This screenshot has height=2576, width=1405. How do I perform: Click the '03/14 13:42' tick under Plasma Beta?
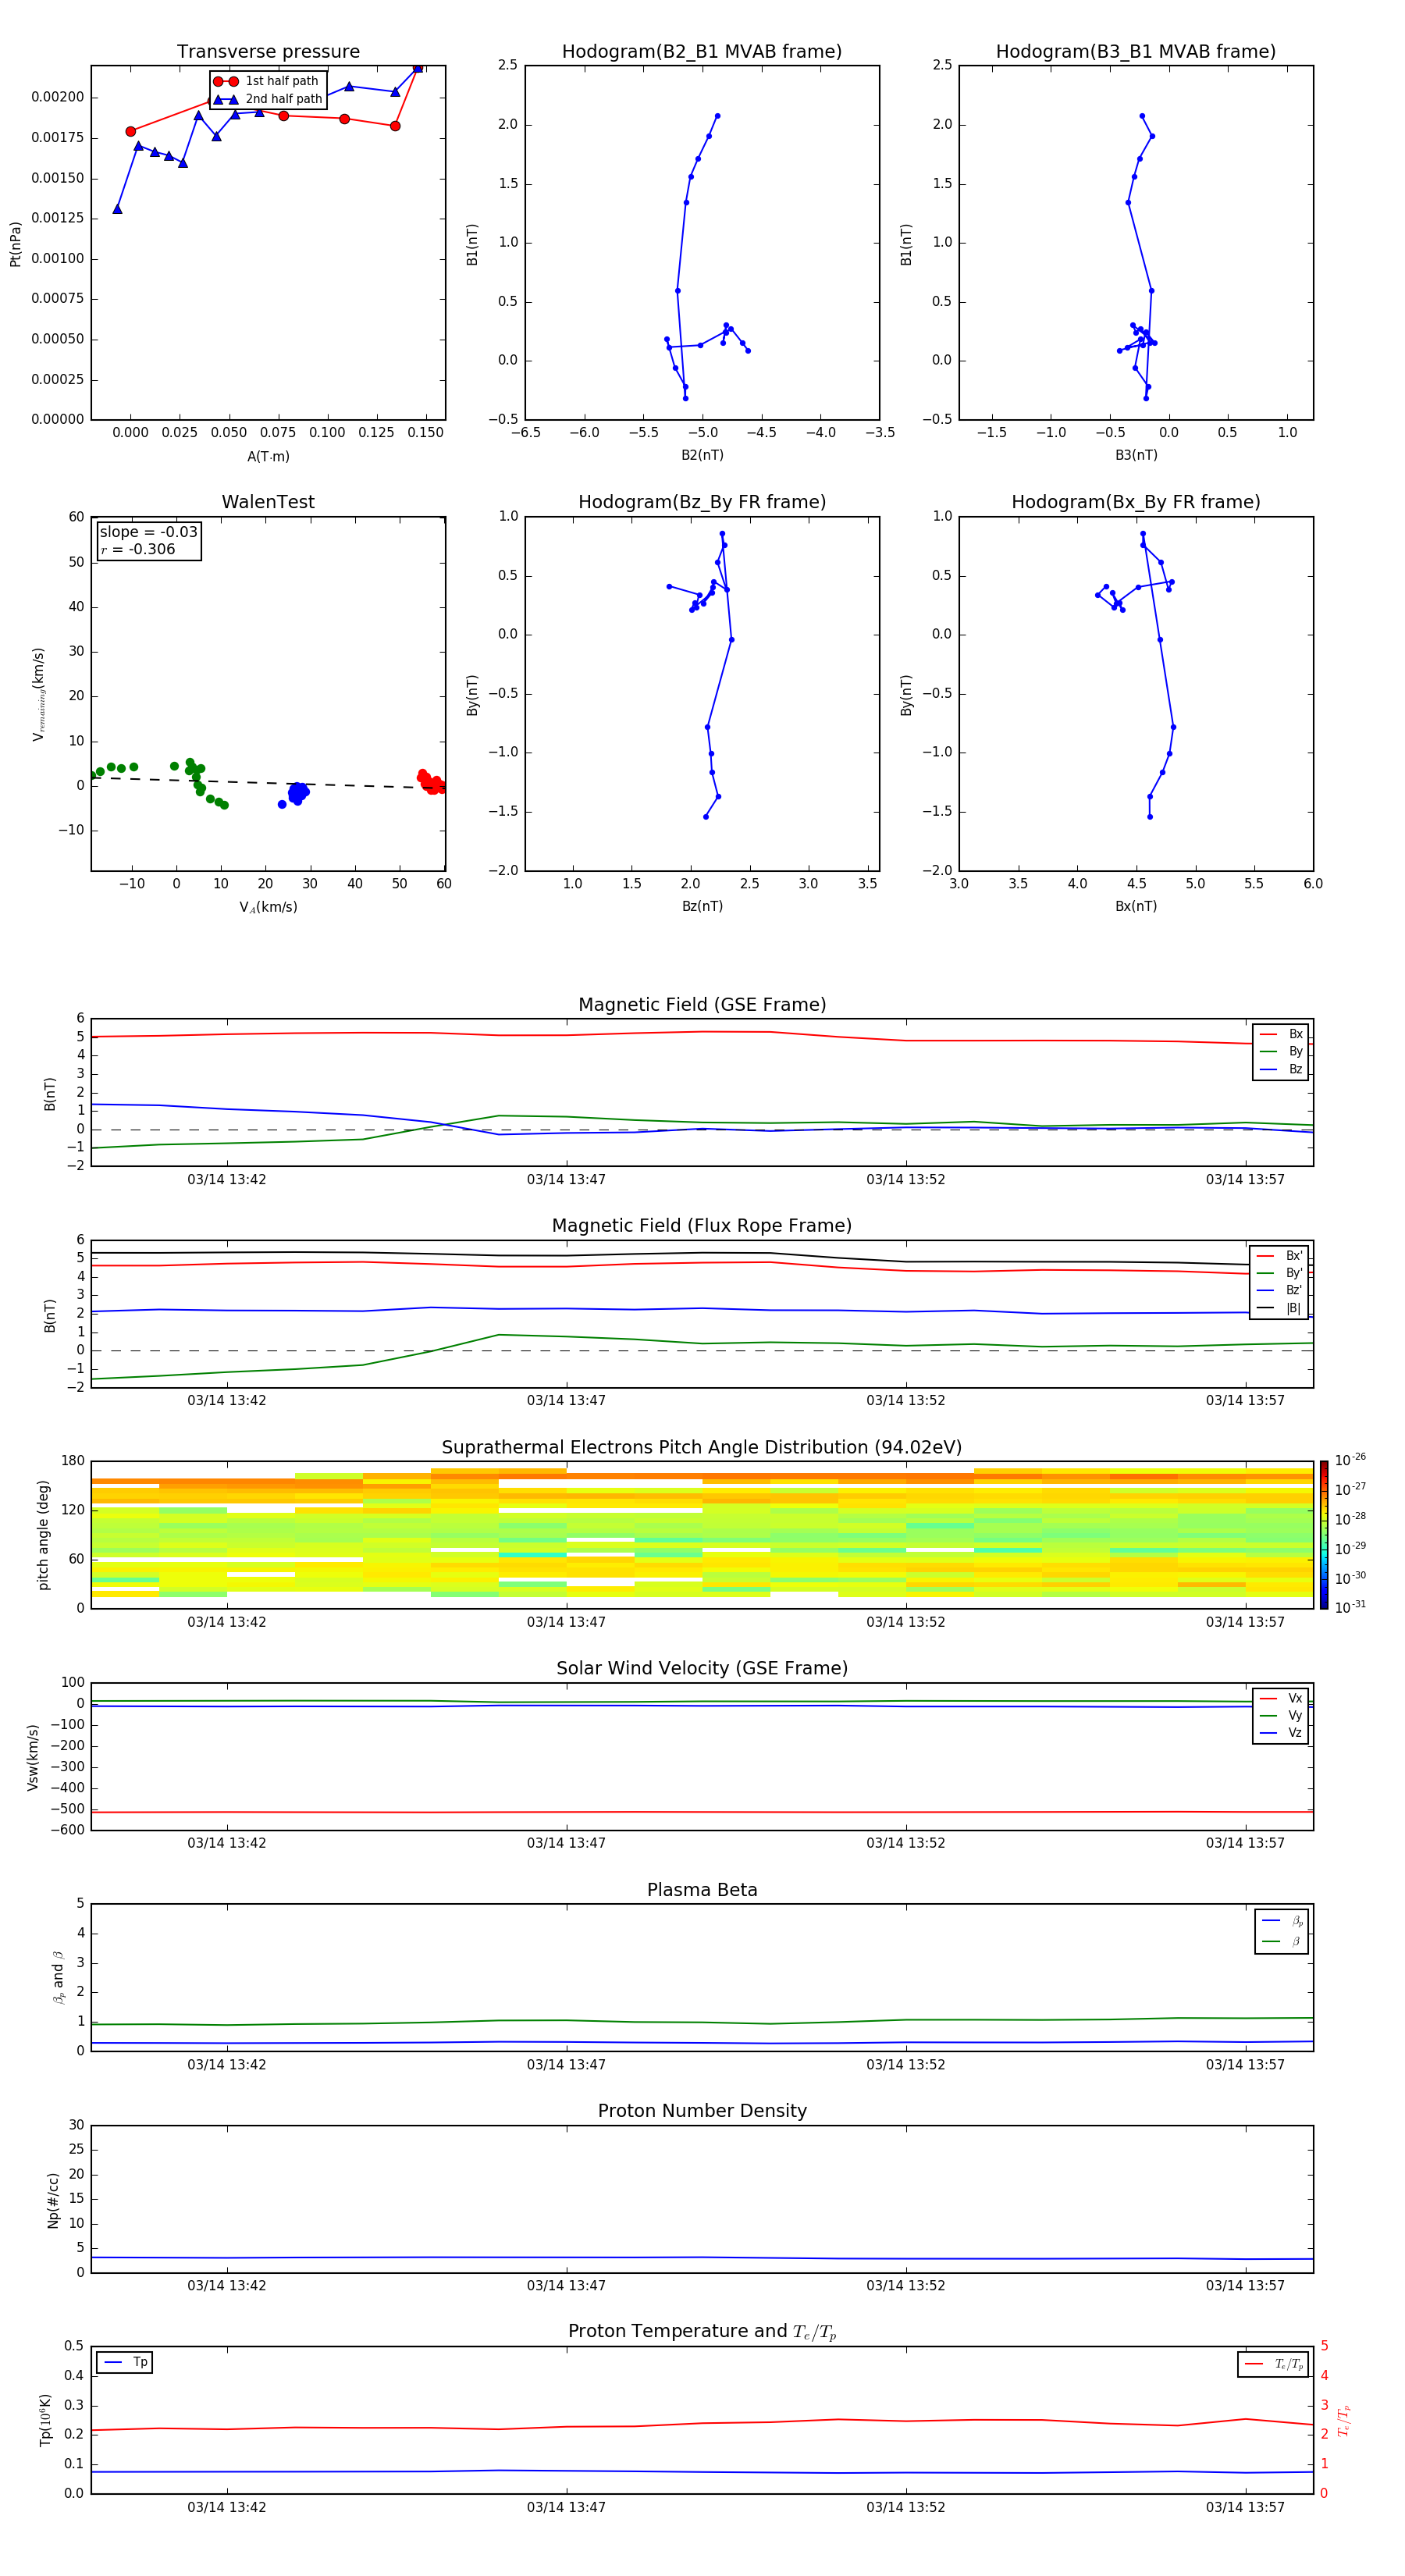click(227, 2065)
